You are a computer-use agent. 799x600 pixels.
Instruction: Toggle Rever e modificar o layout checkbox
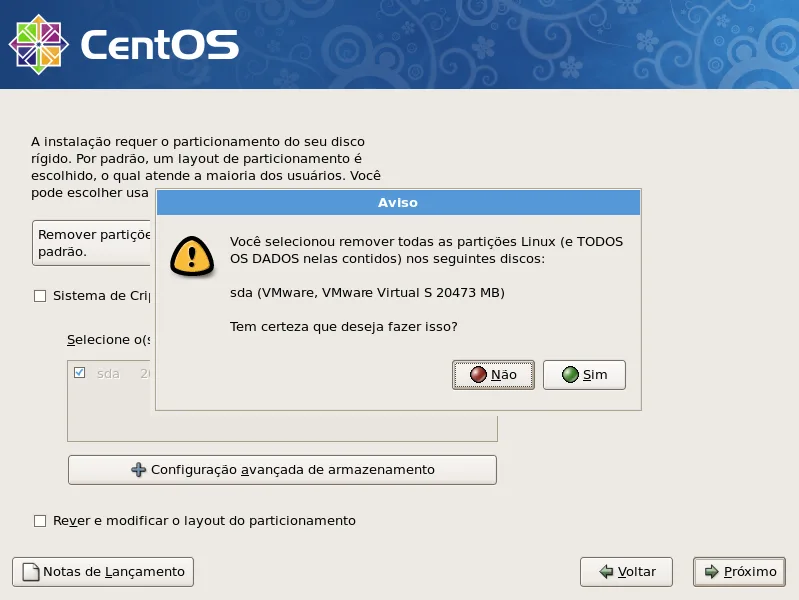tap(40, 520)
